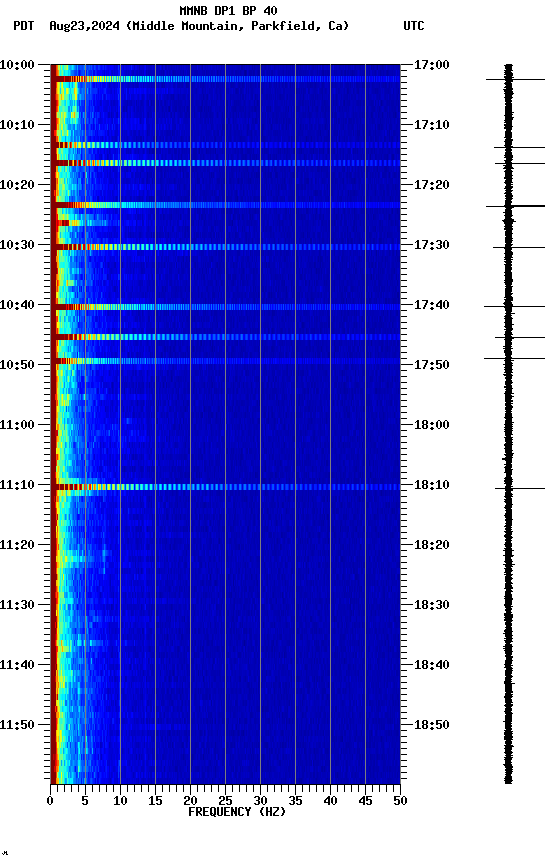Click the FREQUENCY (HZ) axis label
This screenshot has height=864, width=552.
tap(237, 813)
